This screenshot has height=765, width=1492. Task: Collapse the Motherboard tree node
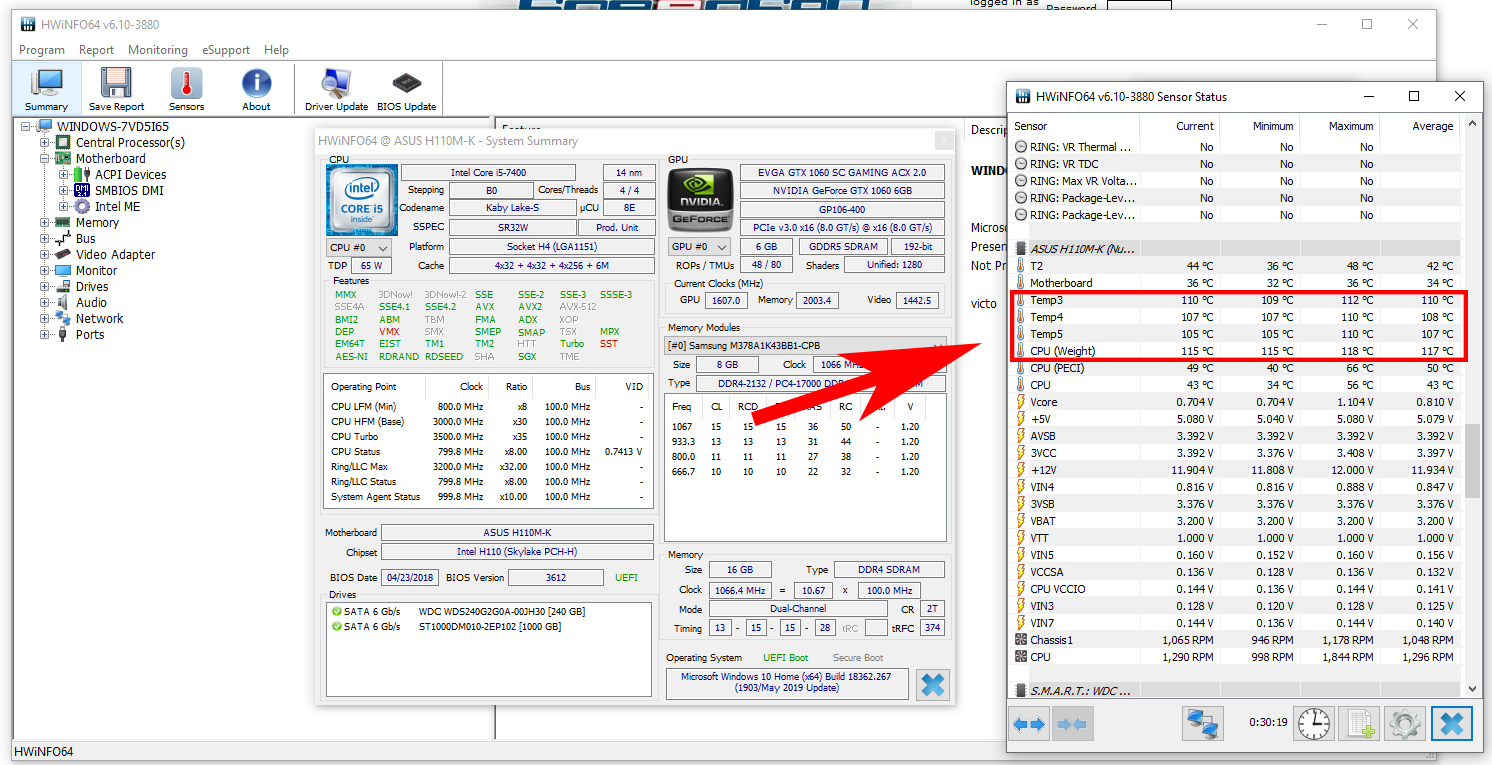pos(45,159)
